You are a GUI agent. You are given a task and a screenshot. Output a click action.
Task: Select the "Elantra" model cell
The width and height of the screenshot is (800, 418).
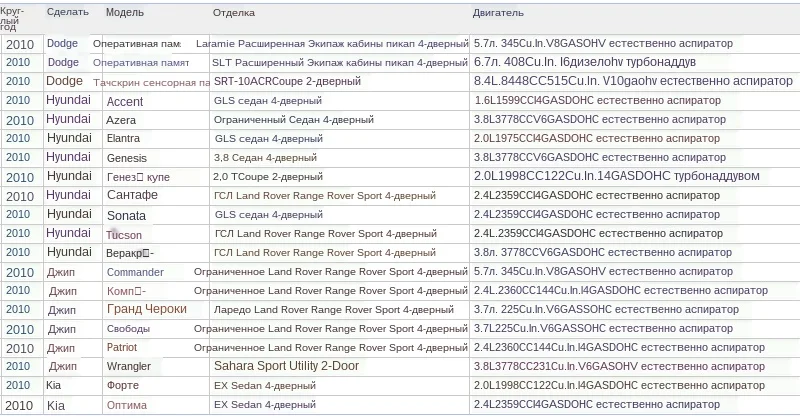point(123,138)
